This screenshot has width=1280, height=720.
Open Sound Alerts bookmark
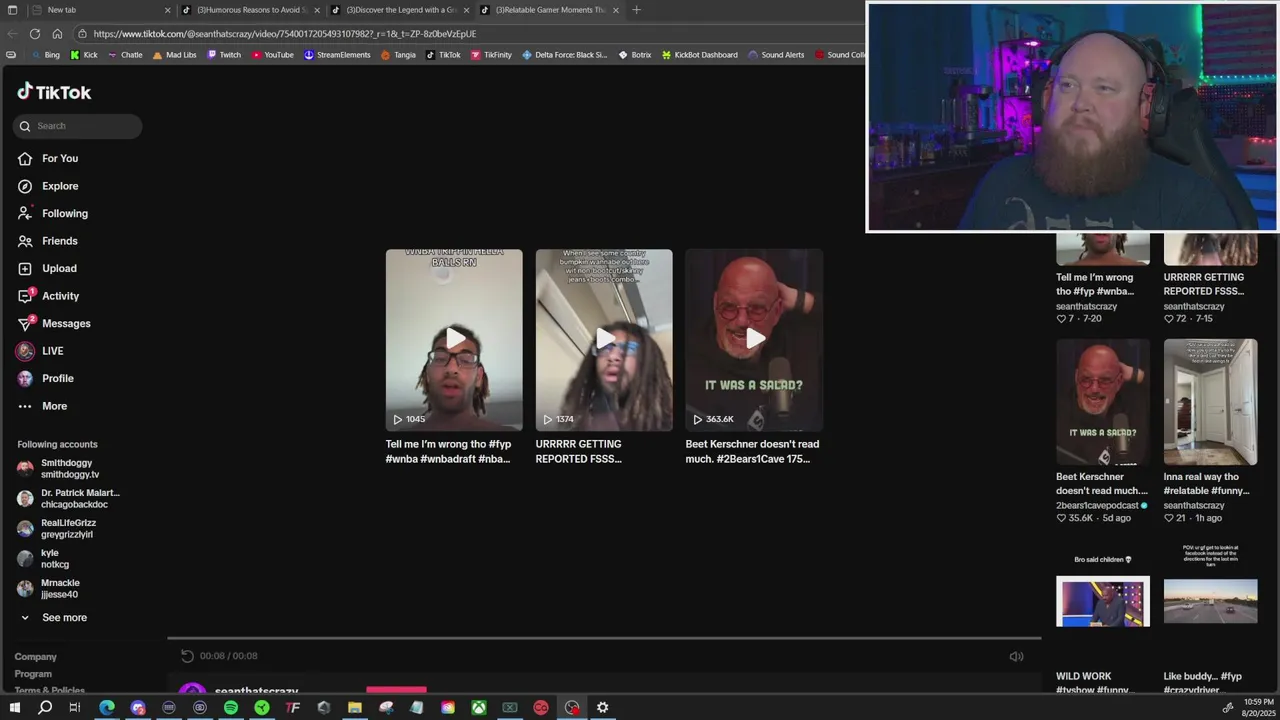point(776,55)
